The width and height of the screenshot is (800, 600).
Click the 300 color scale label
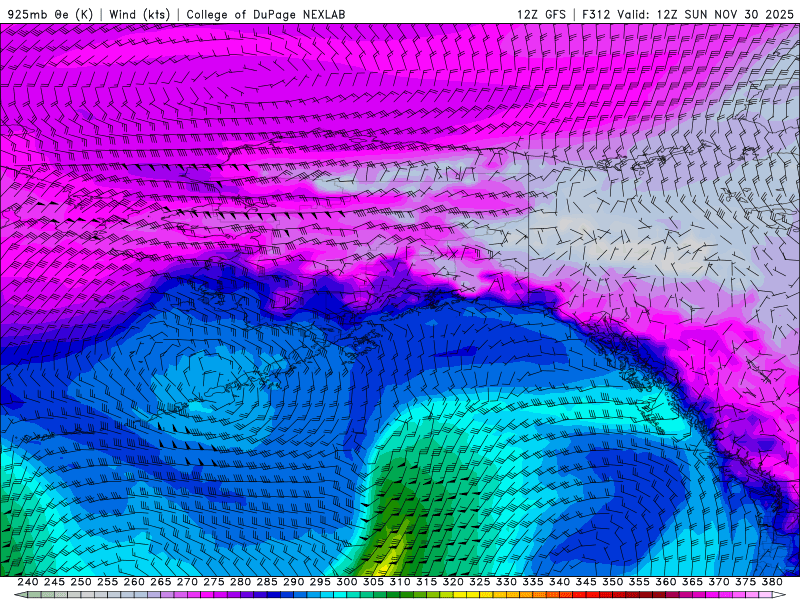pos(346,582)
